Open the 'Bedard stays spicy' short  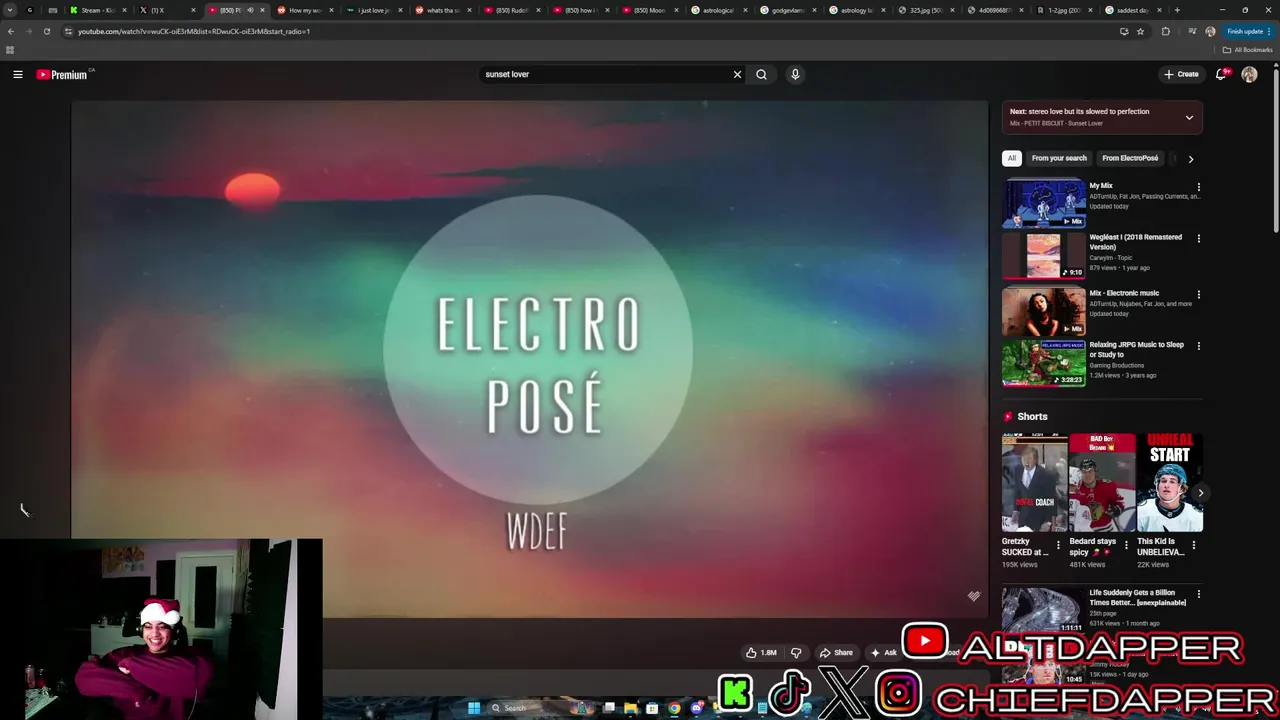point(1102,482)
